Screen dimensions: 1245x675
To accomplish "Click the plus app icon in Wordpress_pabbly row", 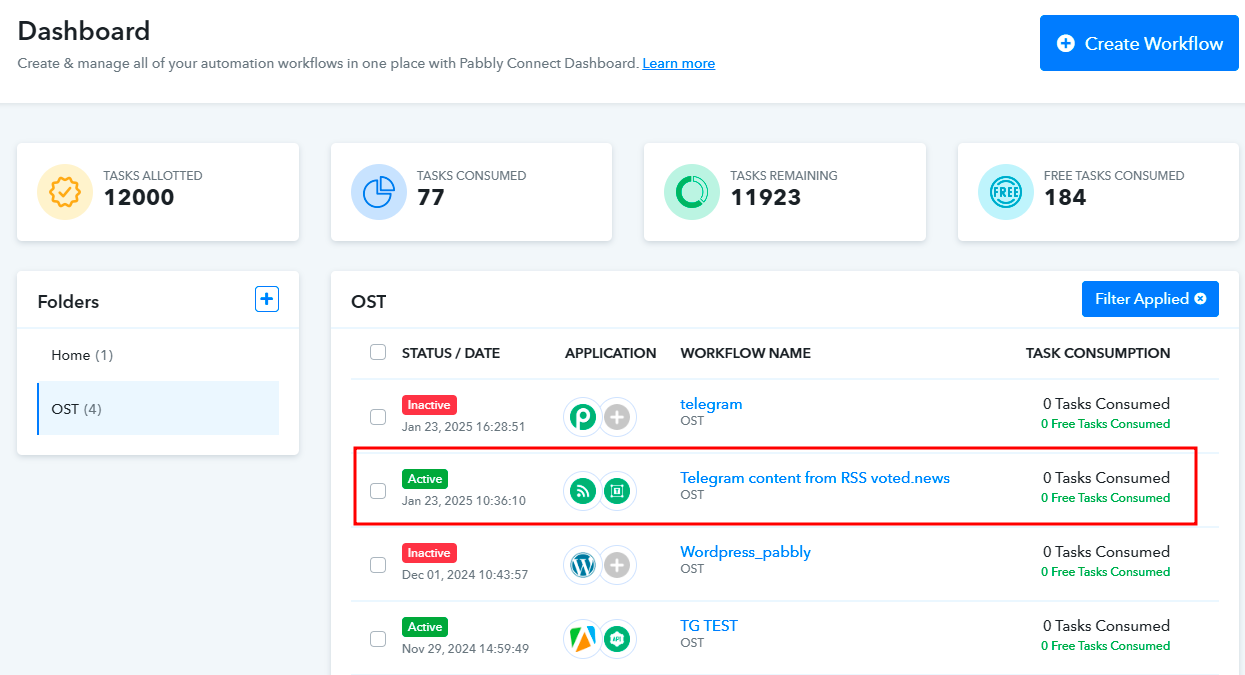I will pos(617,565).
